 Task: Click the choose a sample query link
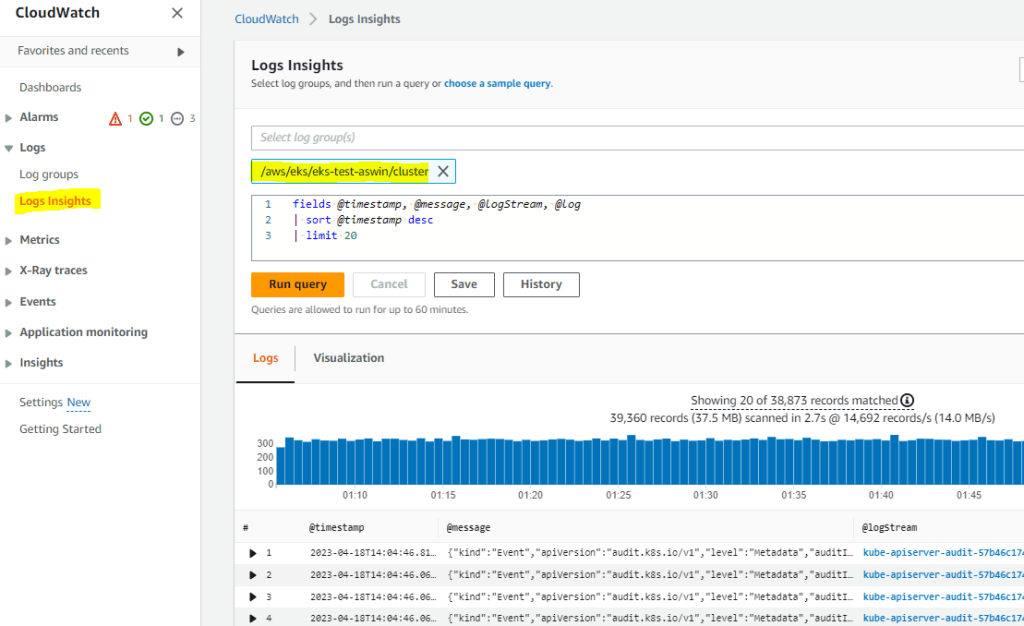497,84
